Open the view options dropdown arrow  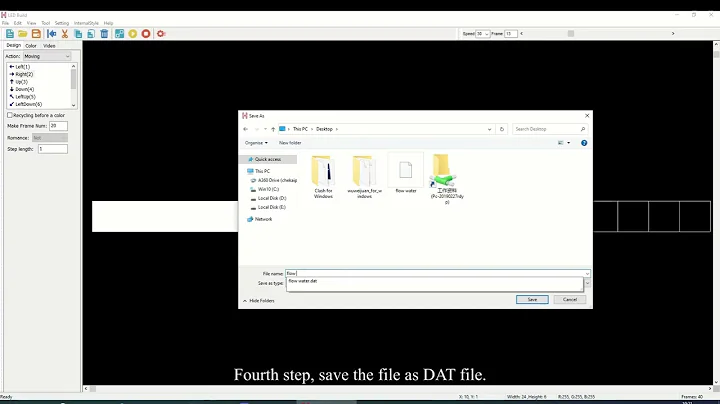pyautogui.click(x=568, y=143)
